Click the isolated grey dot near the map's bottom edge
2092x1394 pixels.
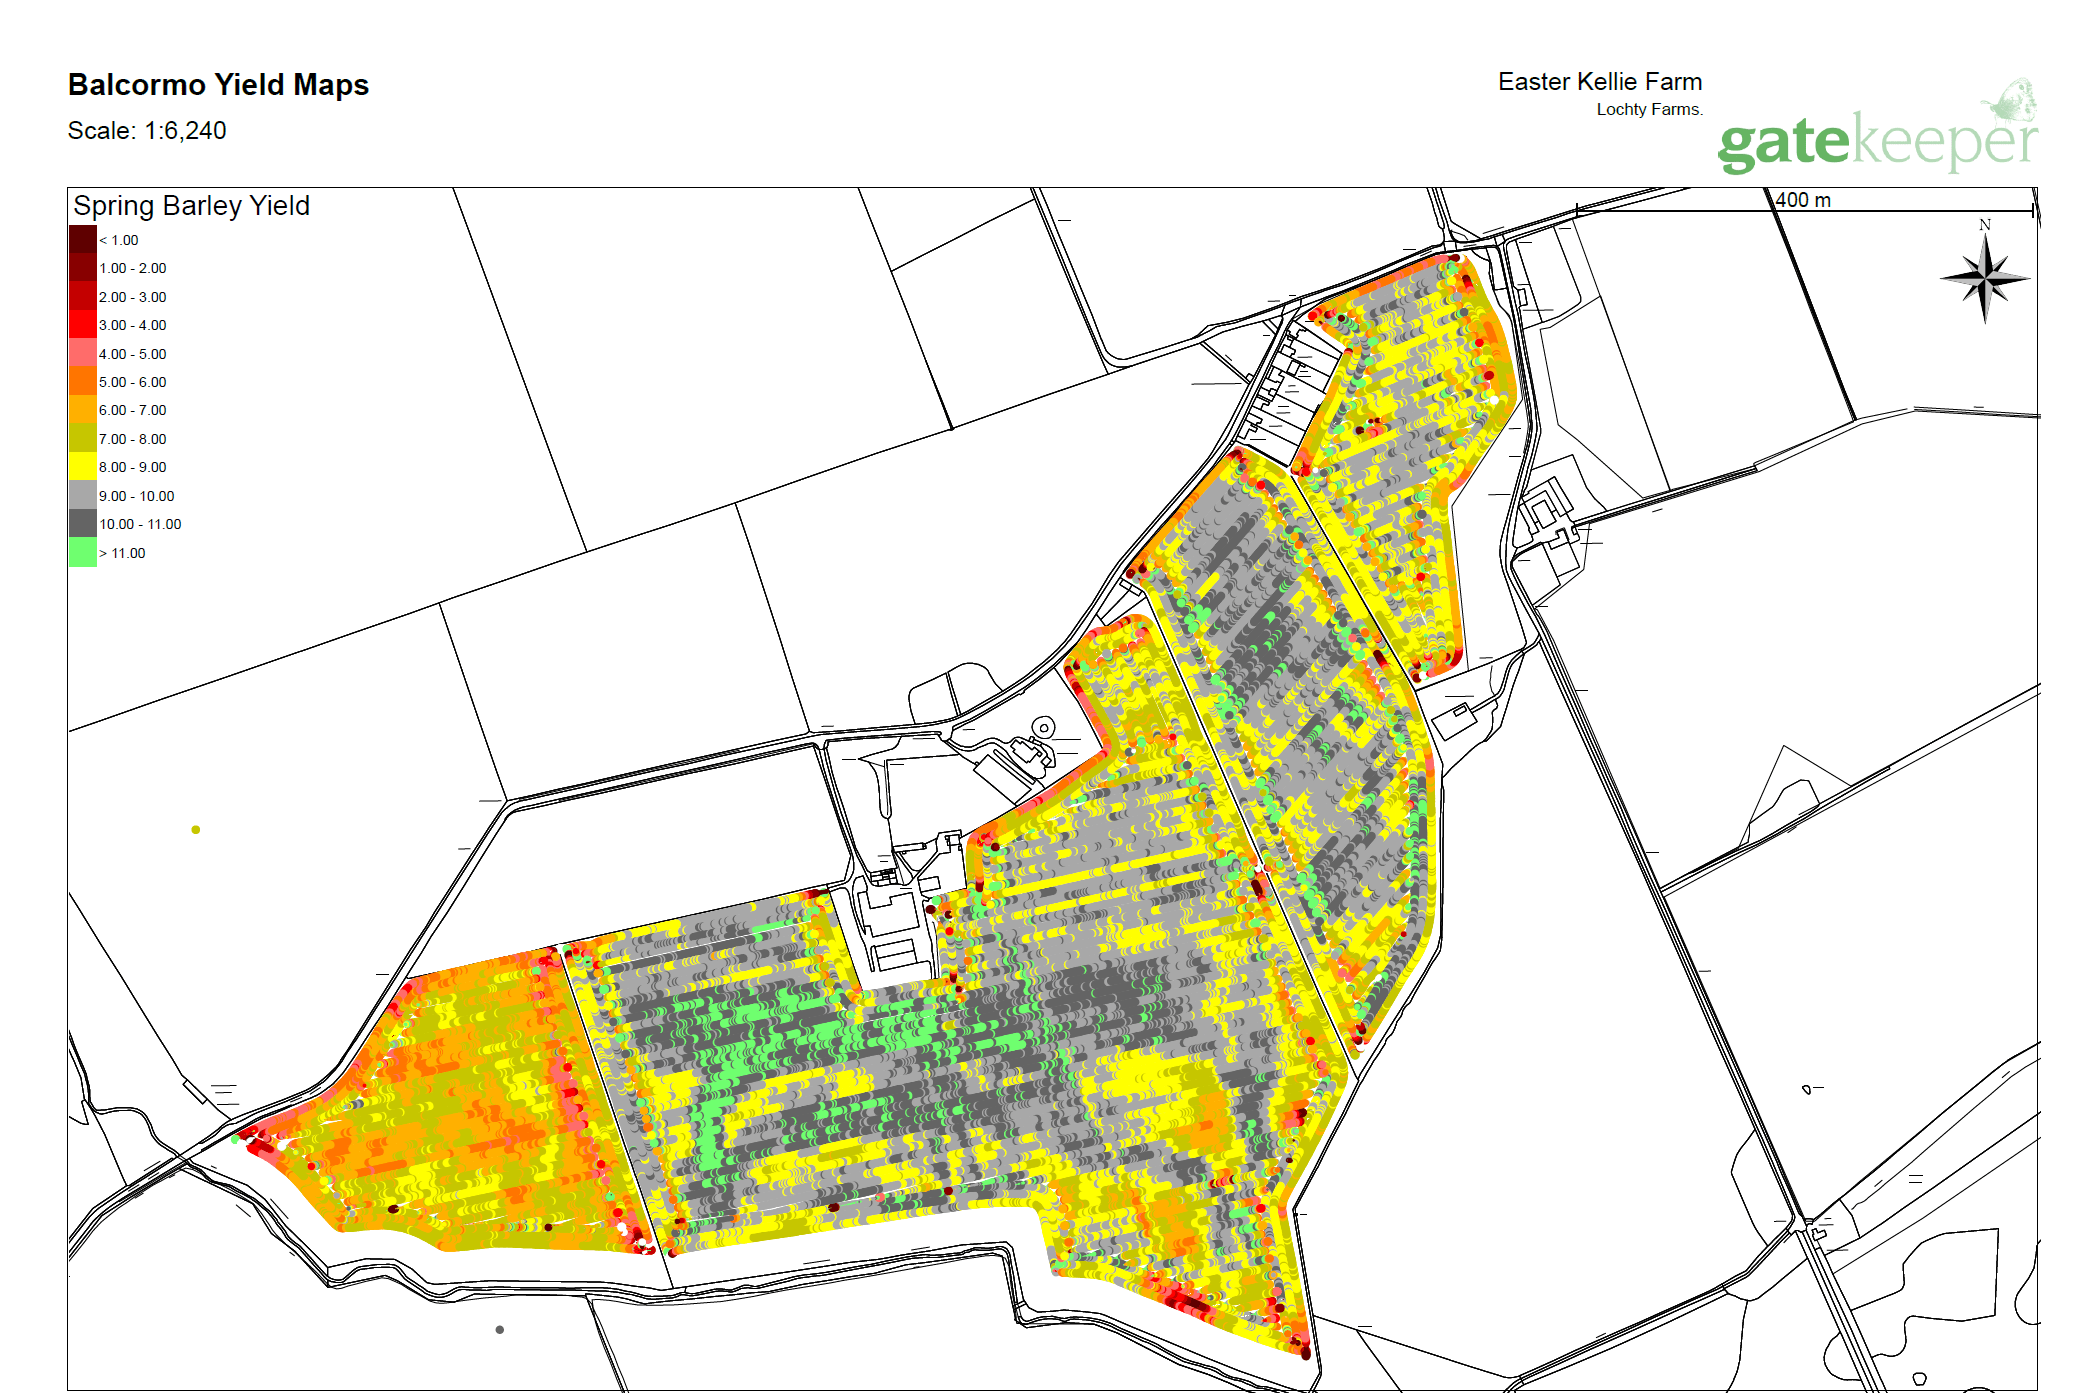[x=500, y=1330]
